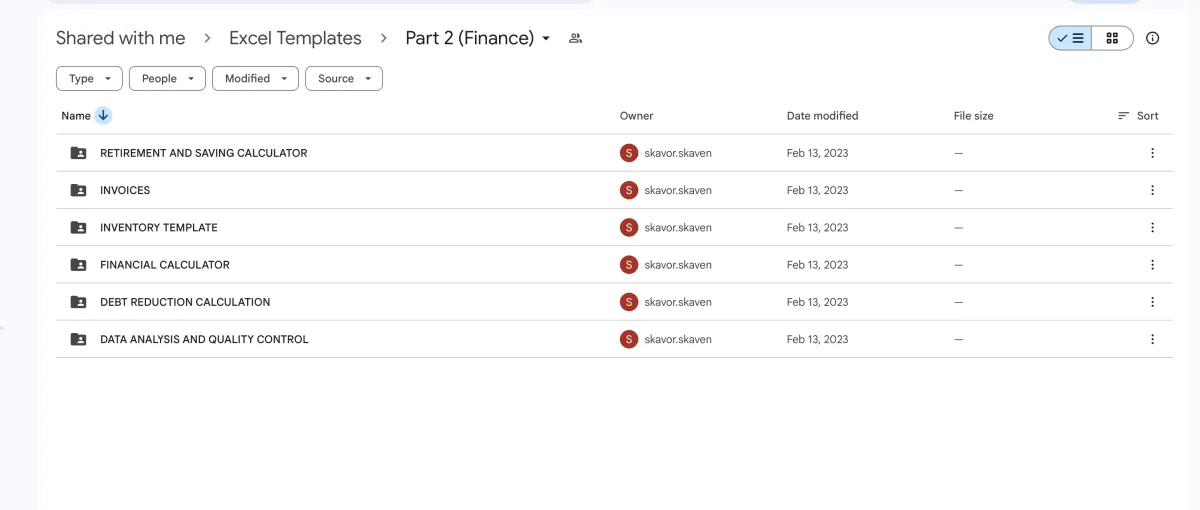Click the INVENTORY TEMPLATE folder icon
Image resolution: width=1200 pixels, height=510 pixels.
pyautogui.click(x=78, y=228)
